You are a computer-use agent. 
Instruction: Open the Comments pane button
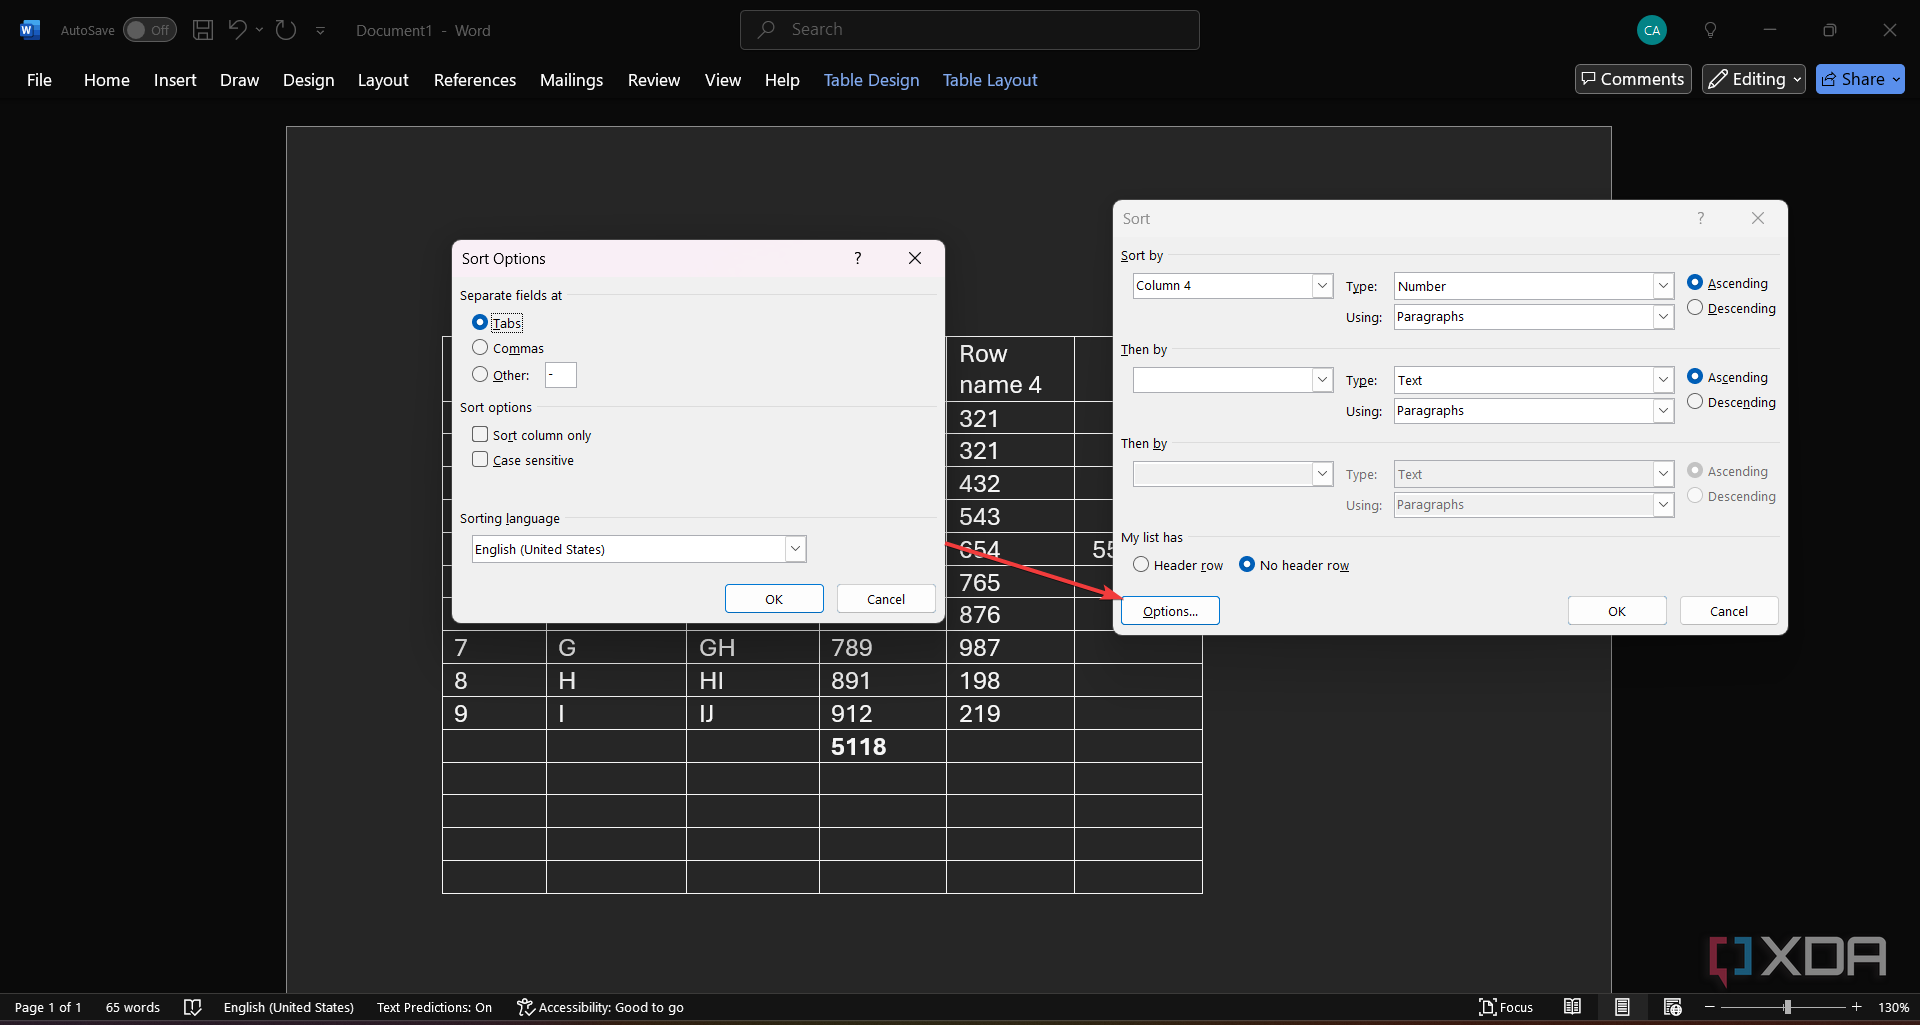pos(1633,79)
